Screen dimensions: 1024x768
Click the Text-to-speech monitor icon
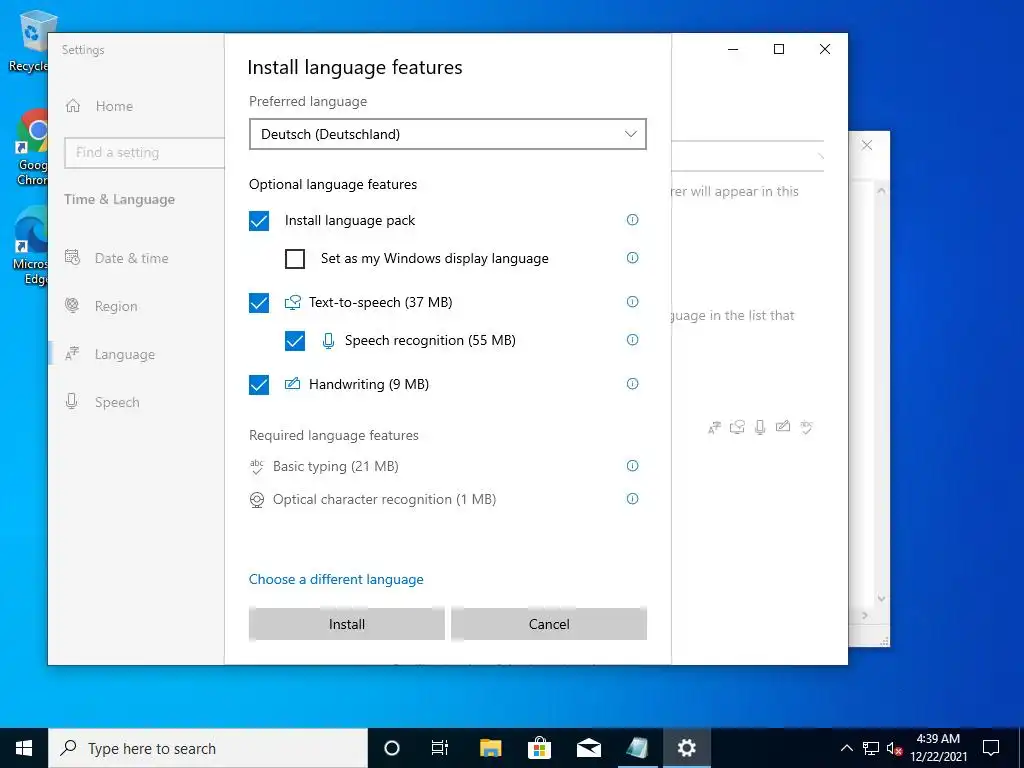click(293, 302)
